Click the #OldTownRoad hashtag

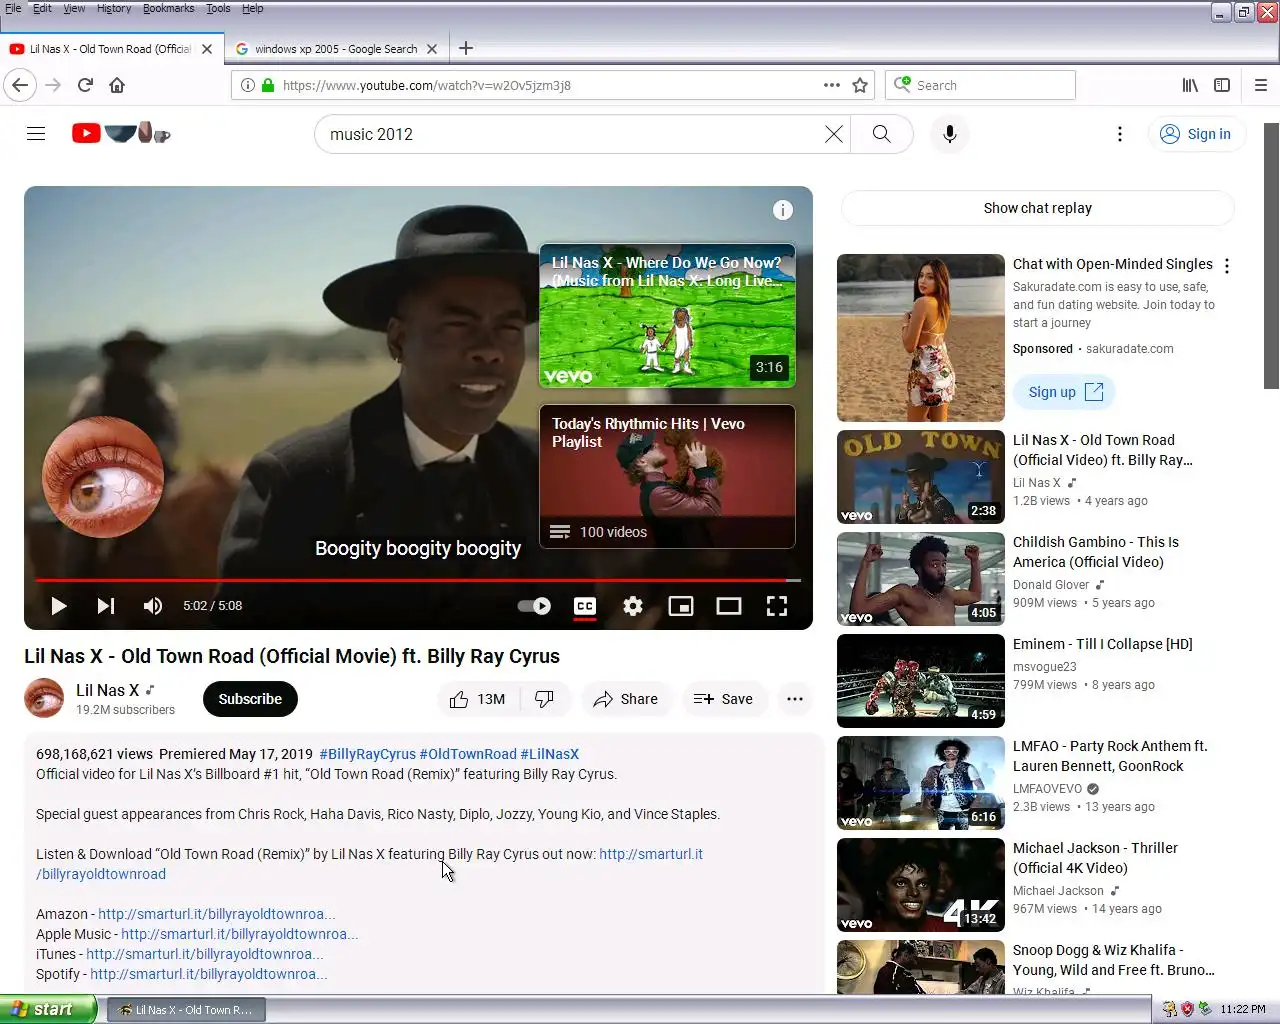coord(468,754)
